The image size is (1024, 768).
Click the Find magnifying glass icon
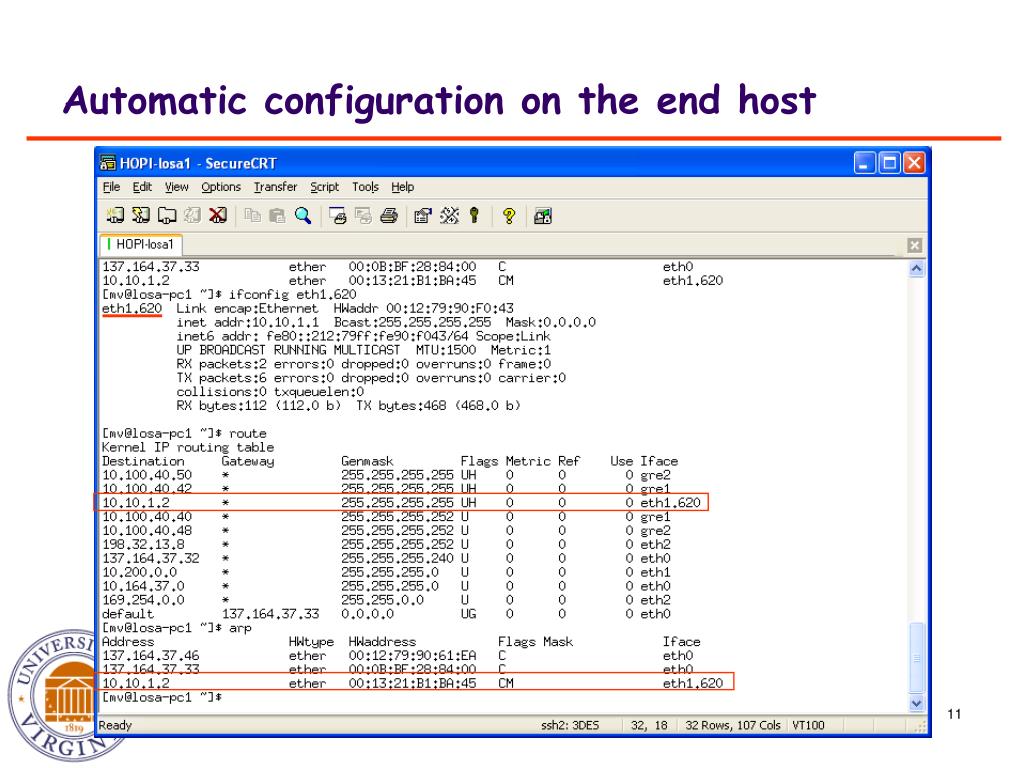pyautogui.click(x=301, y=214)
